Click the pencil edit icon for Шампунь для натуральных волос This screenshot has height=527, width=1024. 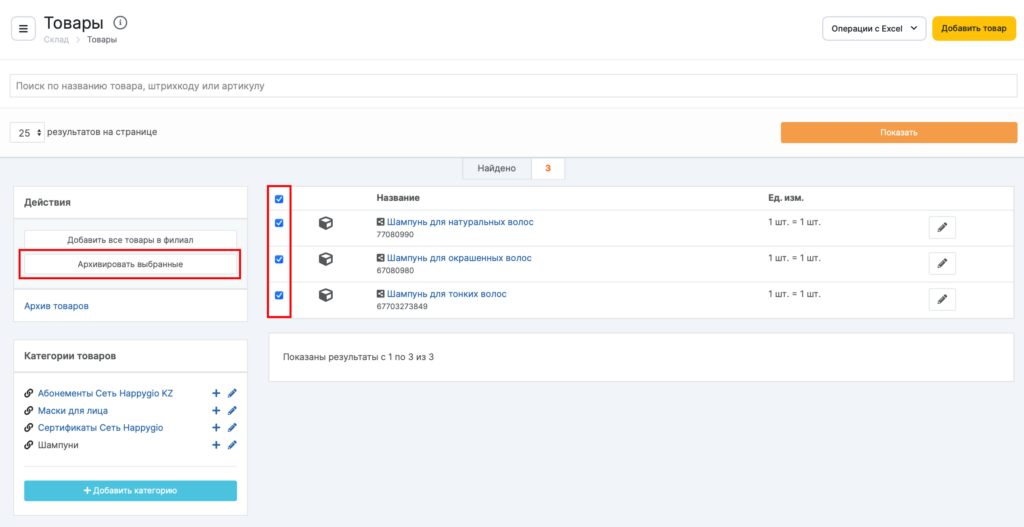pyautogui.click(x=941, y=228)
